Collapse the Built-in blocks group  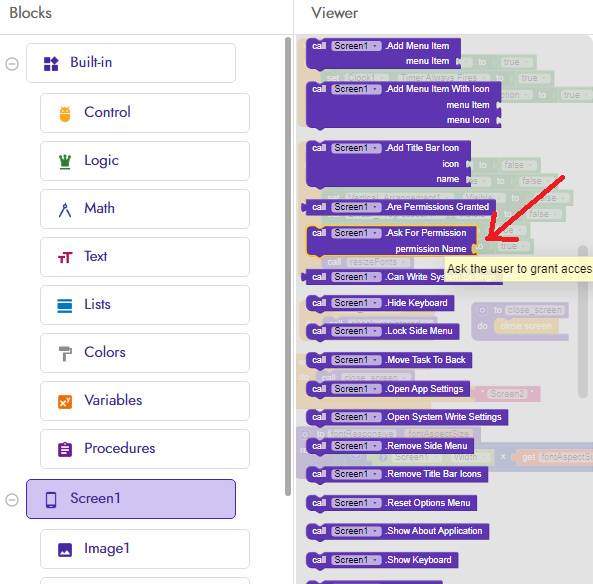[12, 64]
